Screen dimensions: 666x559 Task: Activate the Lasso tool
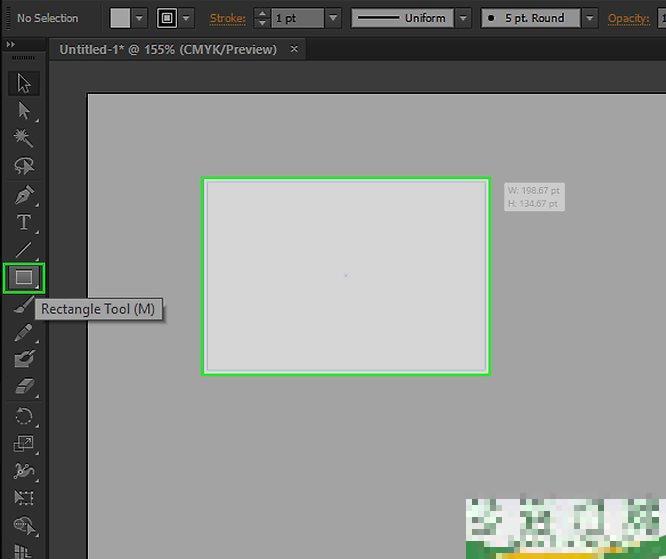point(24,166)
